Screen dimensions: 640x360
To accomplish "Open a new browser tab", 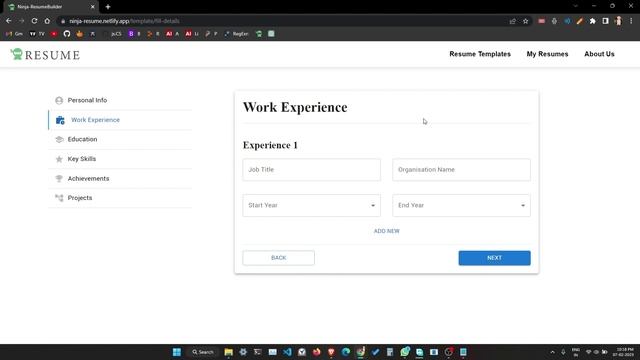I will [108, 7].
